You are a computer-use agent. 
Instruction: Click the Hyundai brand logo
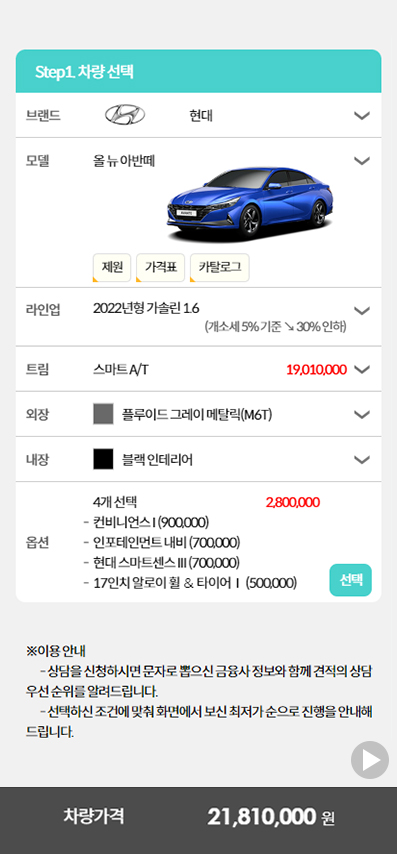pos(125,115)
